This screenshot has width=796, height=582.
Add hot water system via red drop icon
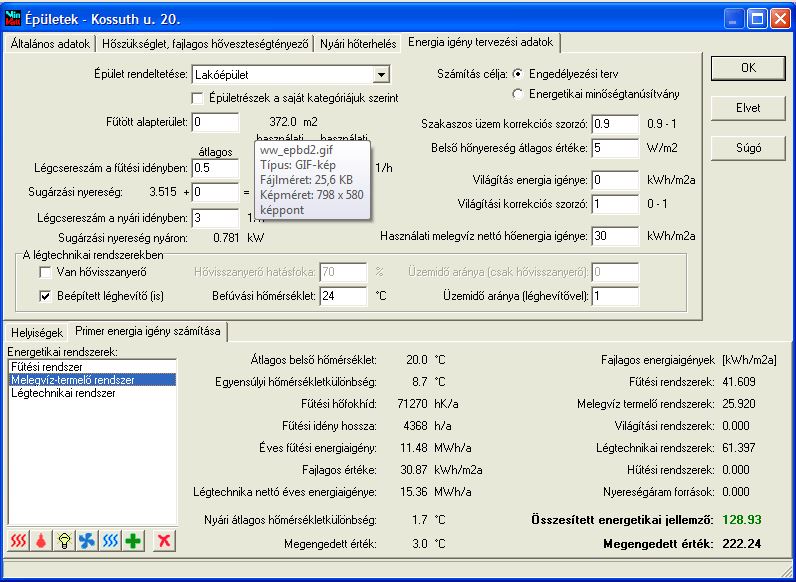click(x=41, y=541)
